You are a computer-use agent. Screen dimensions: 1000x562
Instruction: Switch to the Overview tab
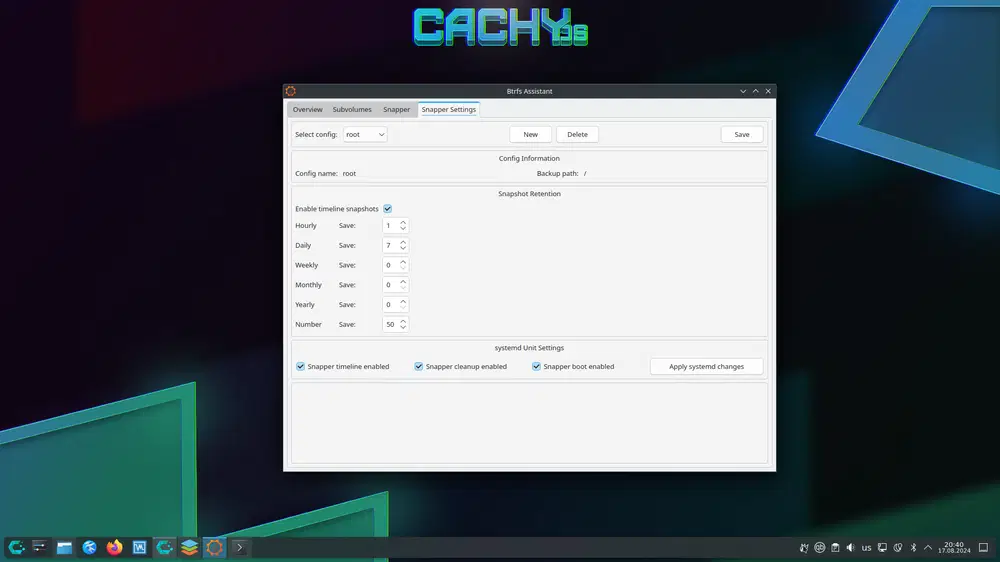(307, 110)
